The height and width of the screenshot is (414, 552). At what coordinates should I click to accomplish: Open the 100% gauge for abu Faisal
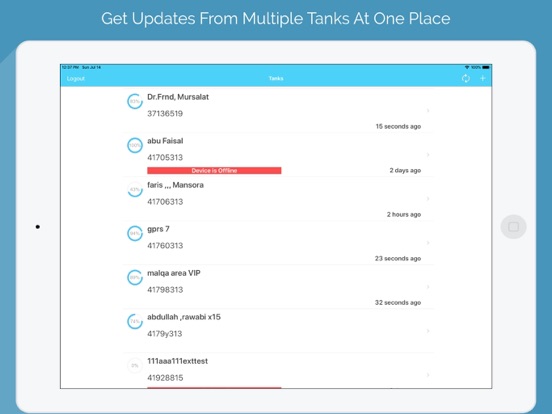135,145
